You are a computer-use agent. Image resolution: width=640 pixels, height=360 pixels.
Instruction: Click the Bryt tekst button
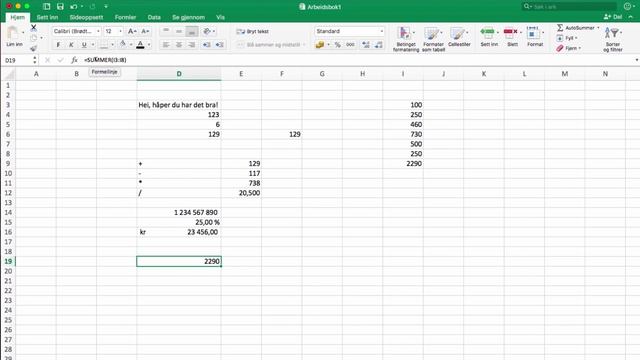[253, 31]
